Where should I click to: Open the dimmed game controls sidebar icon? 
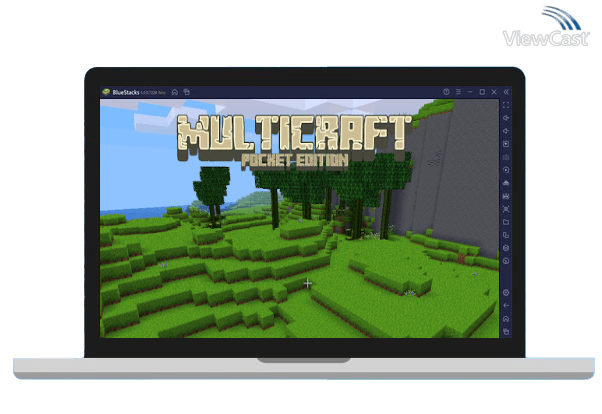(x=506, y=157)
